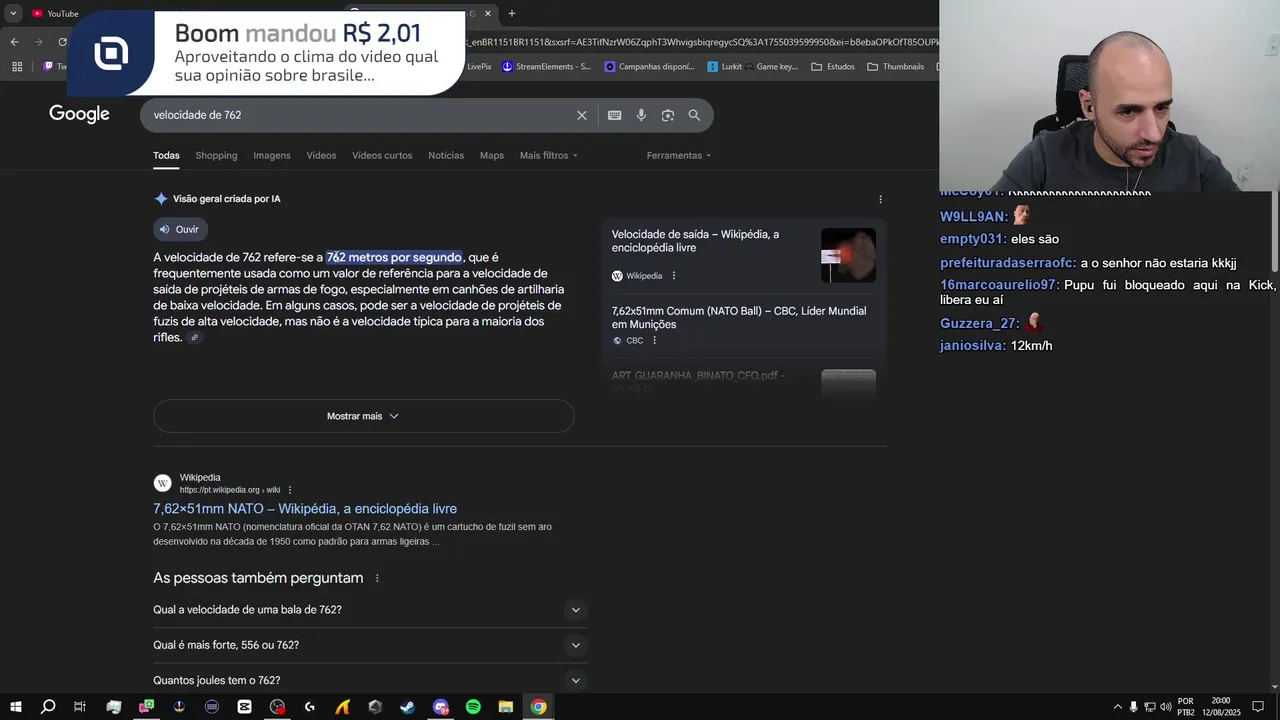Open the on-screen keyboard input tool
Image resolution: width=1280 pixels, height=720 pixels.
pos(615,115)
